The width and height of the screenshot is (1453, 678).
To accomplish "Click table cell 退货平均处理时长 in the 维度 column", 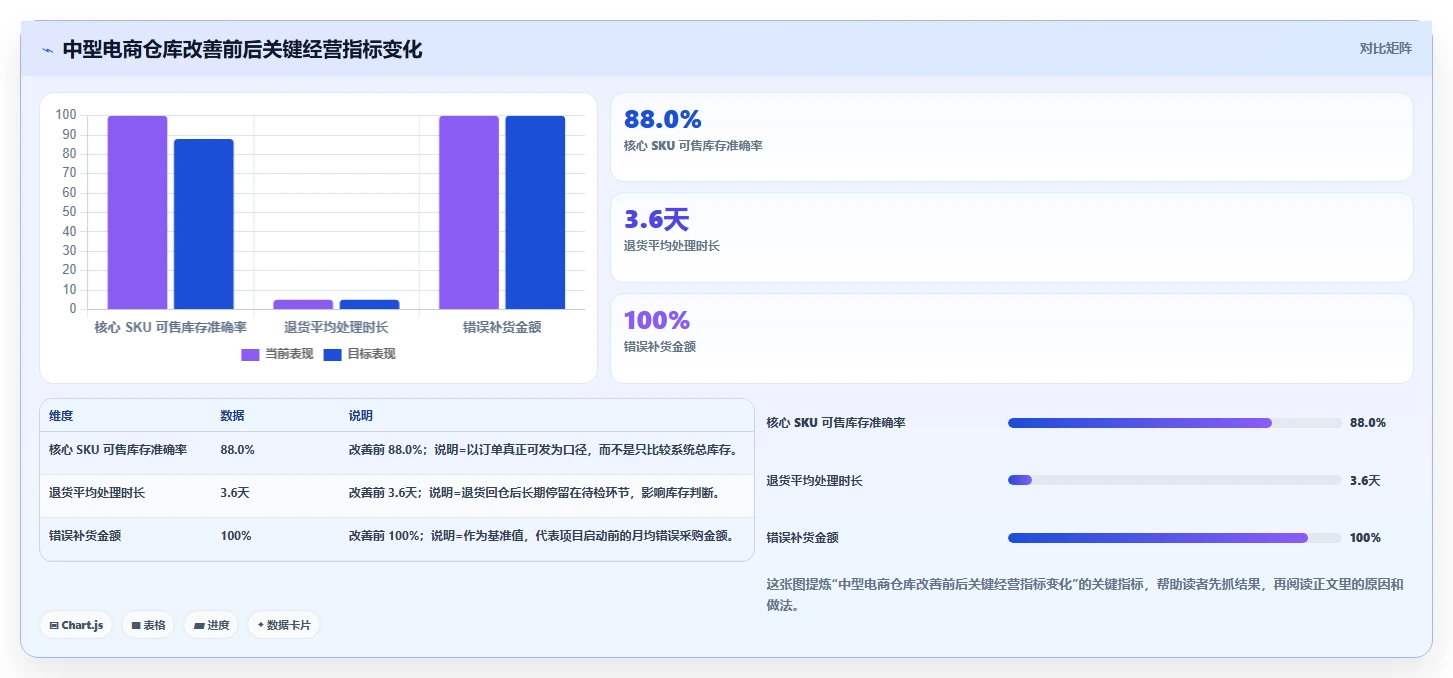I will pyautogui.click(x=97, y=493).
